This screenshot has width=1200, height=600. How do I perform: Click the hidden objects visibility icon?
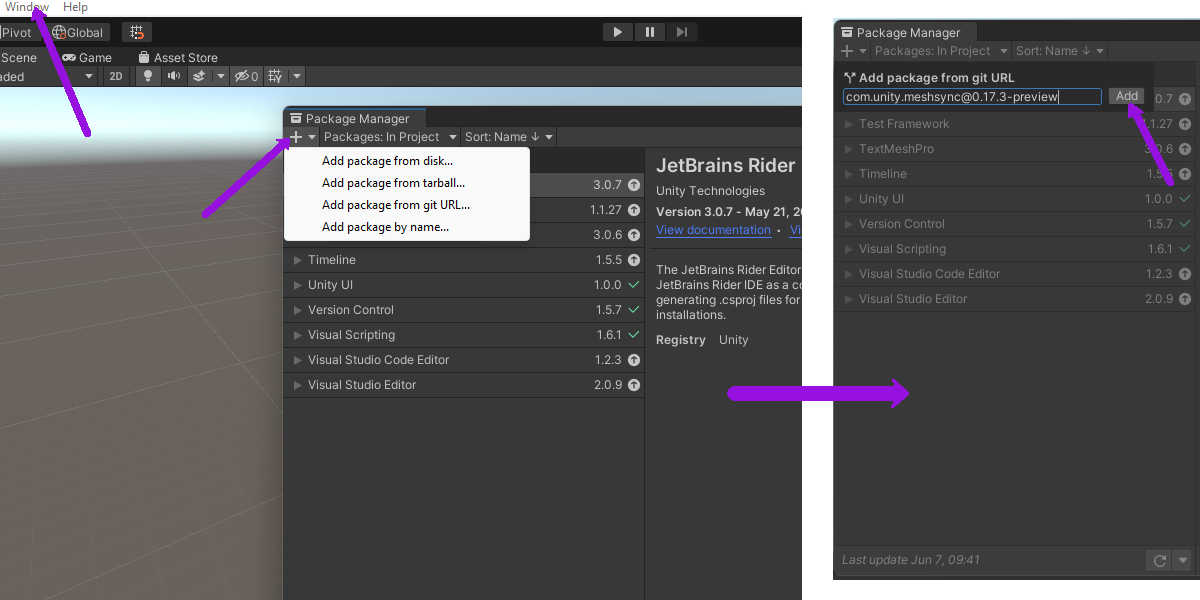click(245, 76)
